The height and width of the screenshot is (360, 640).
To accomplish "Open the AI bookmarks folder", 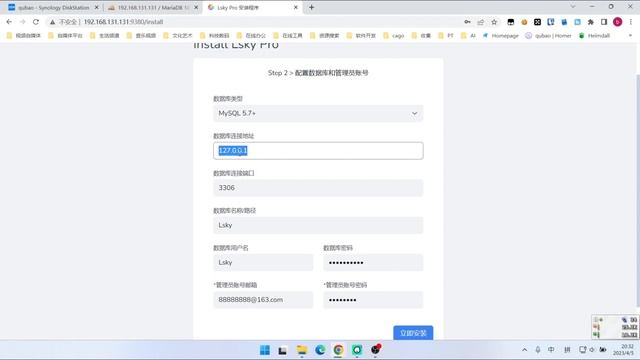I will point(468,36).
